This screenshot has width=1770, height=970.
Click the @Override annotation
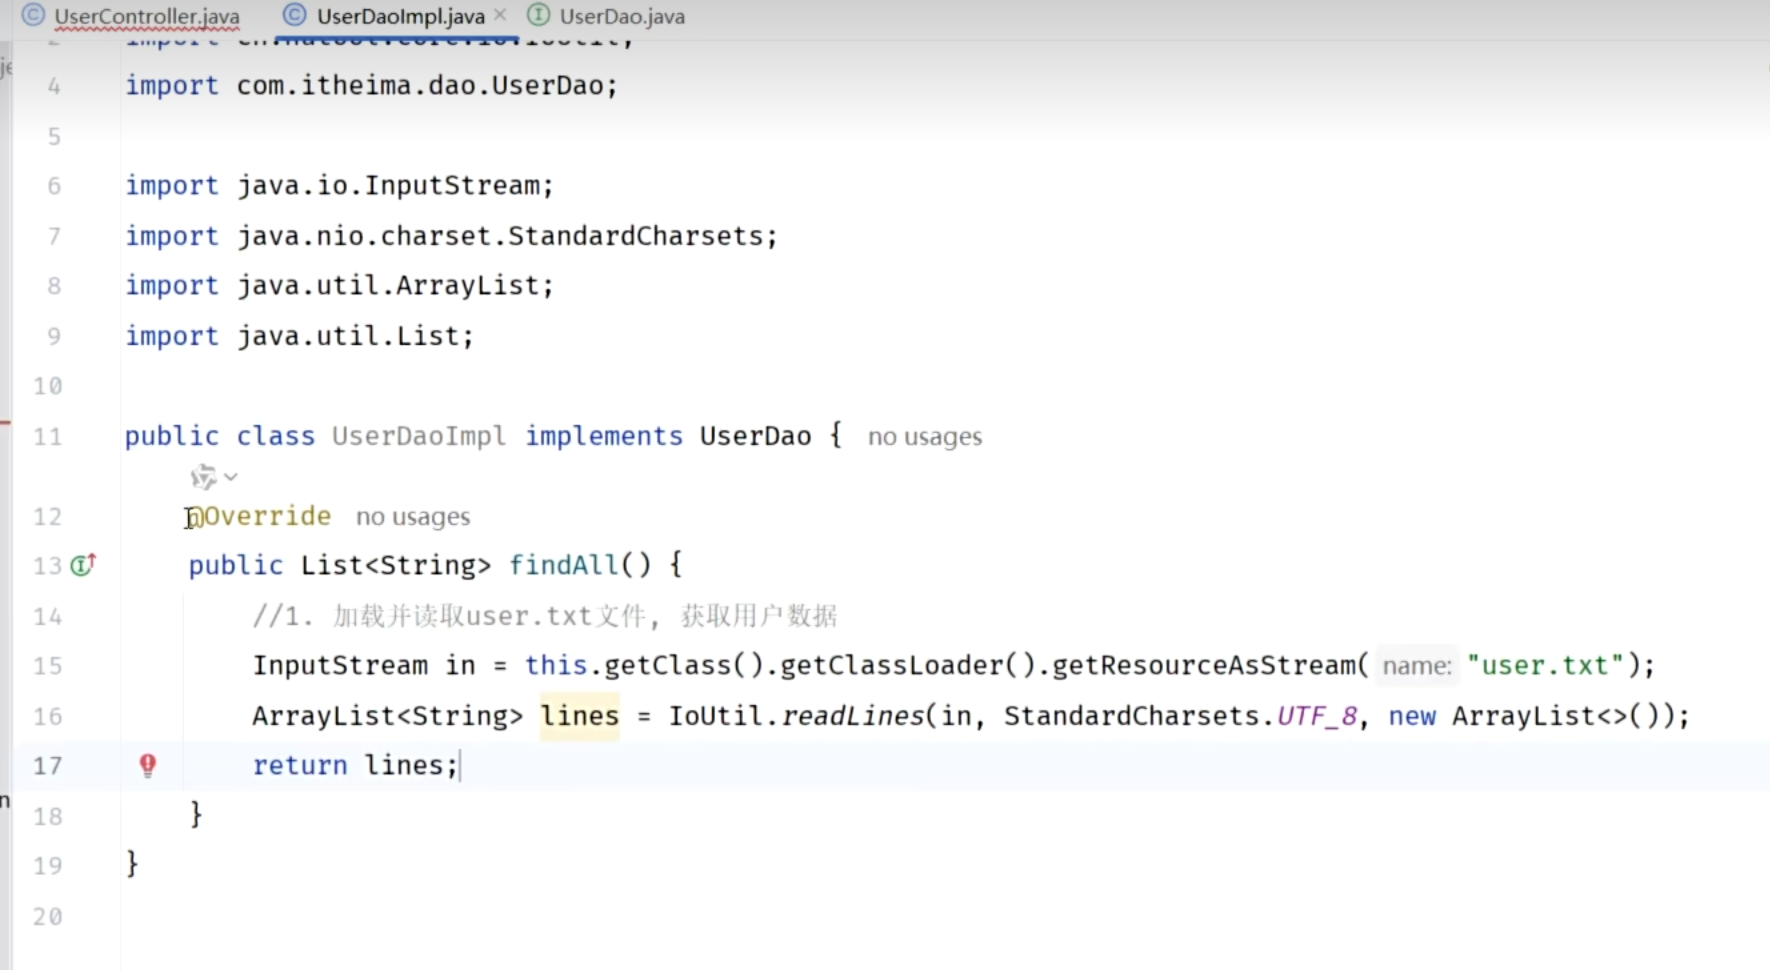point(260,516)
